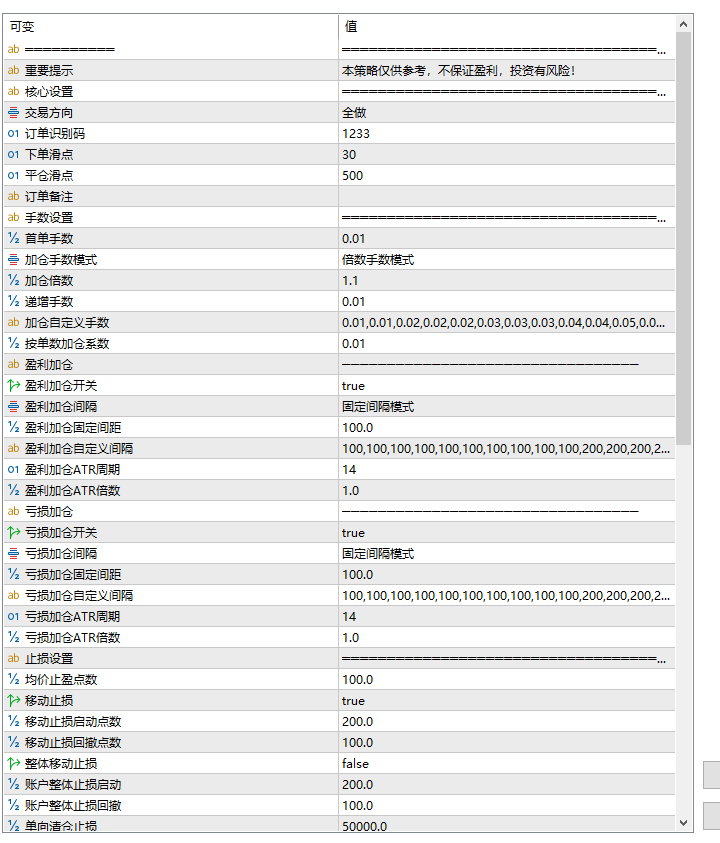Click the double icon beside 均价止盈点数

point(13,680)
